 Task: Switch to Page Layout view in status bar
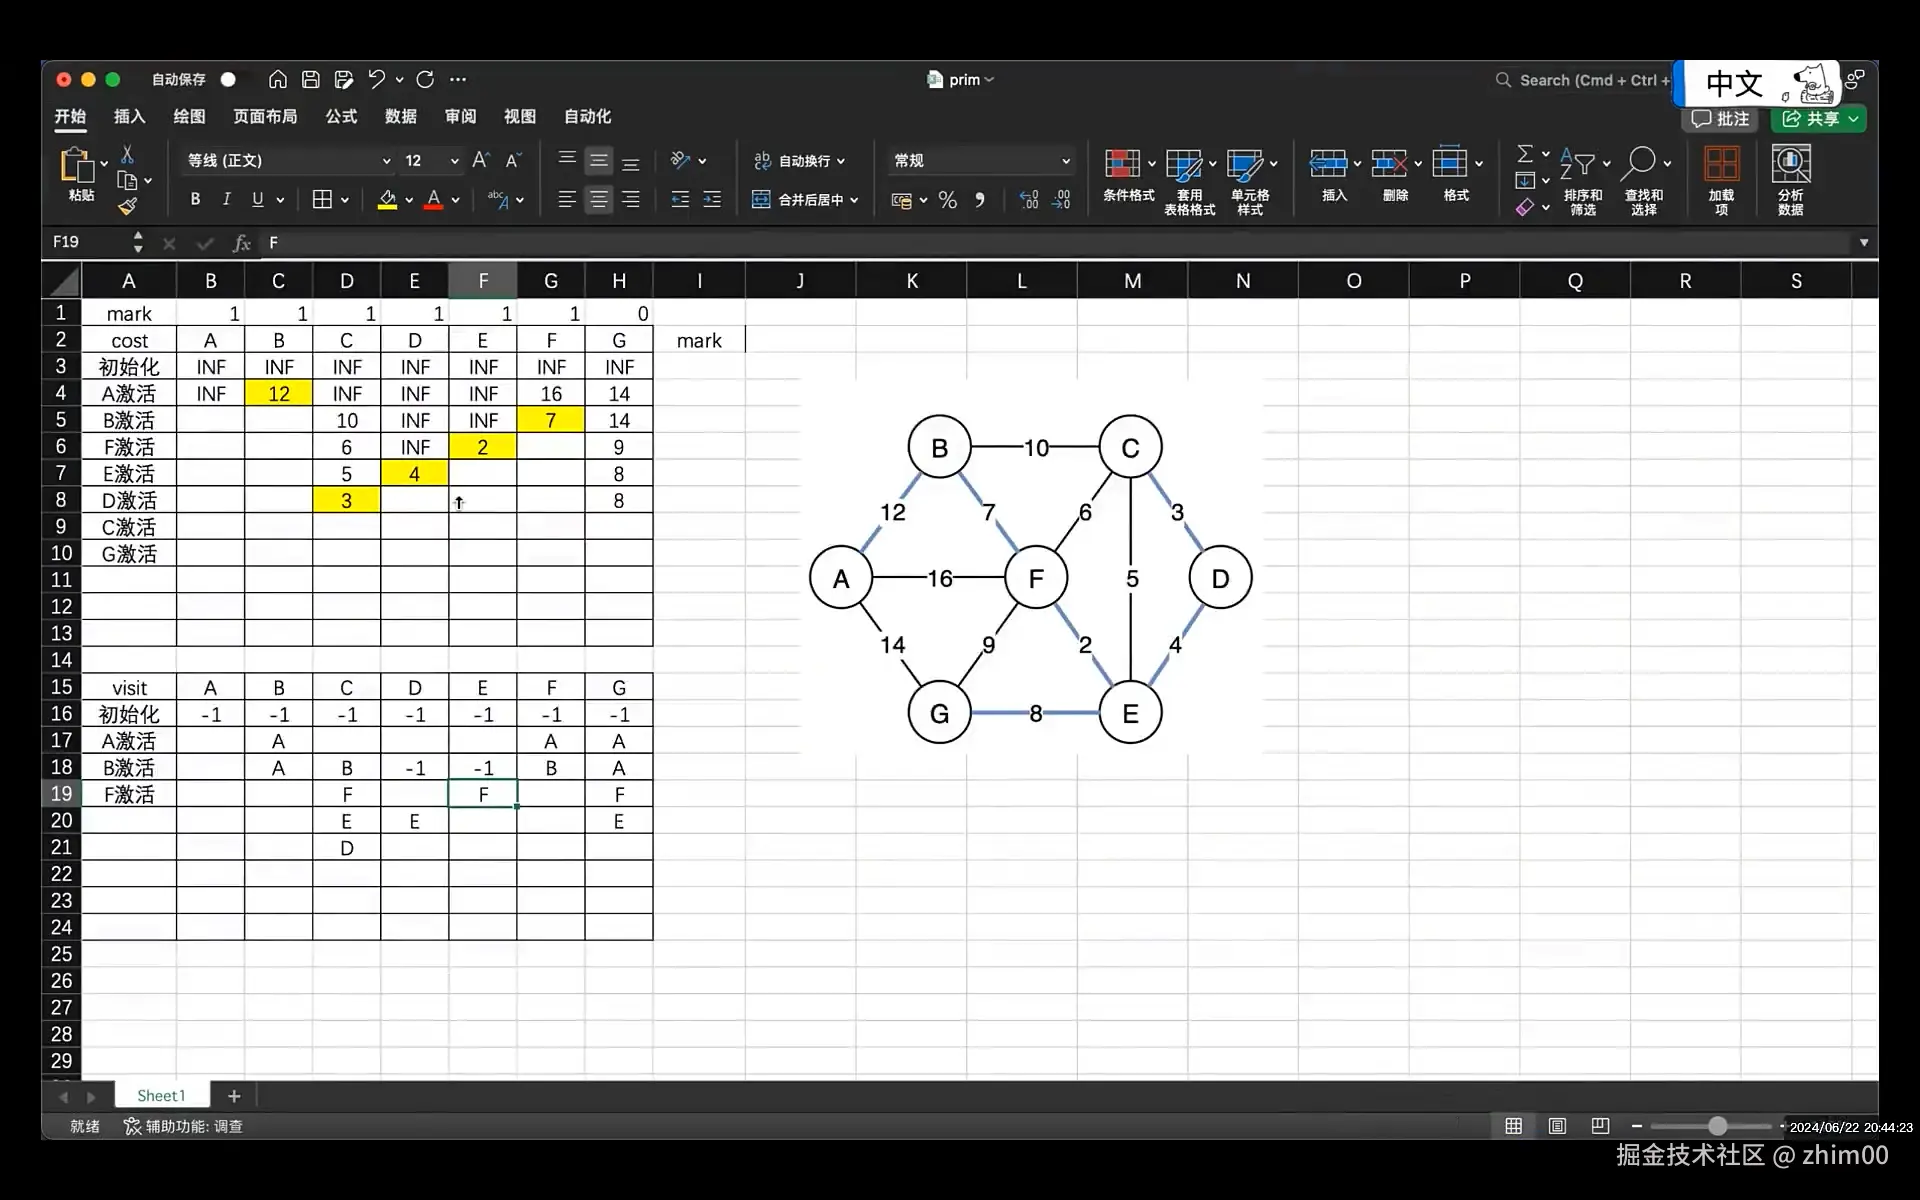[1557, 1126]
